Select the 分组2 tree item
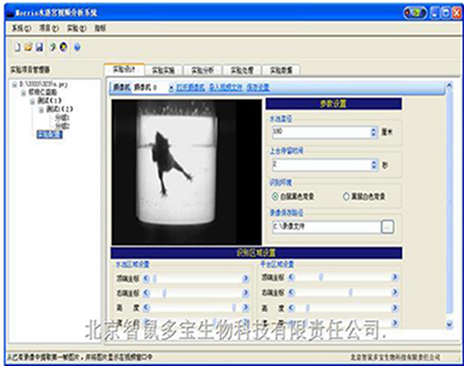 [62, 126]
